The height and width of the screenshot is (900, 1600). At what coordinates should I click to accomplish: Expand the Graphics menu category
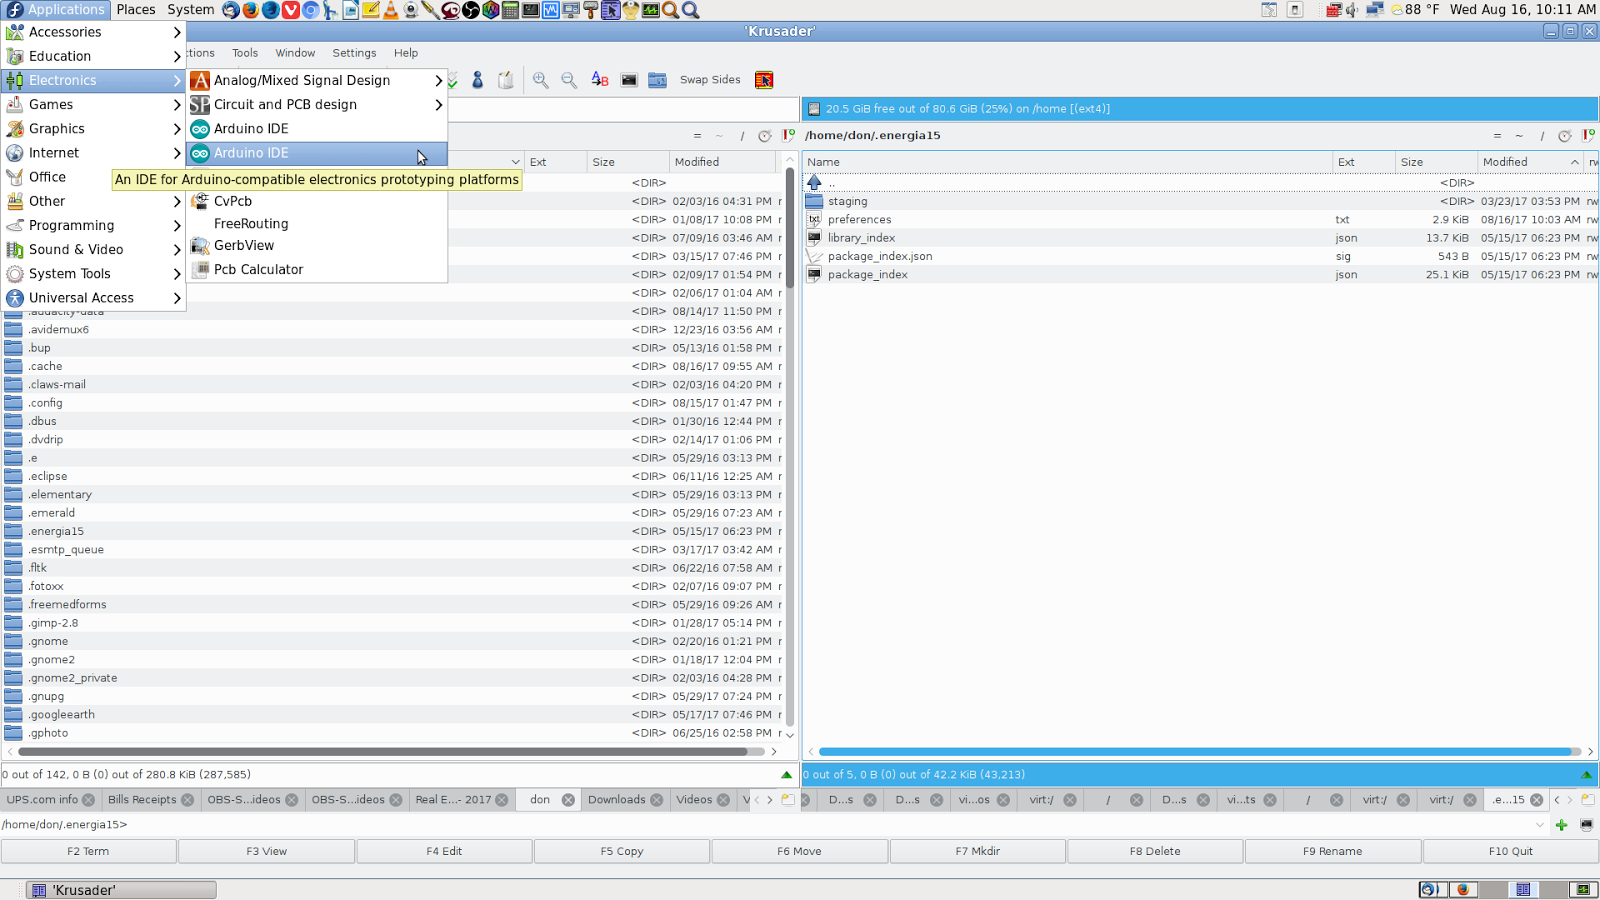tap(93, 129)
